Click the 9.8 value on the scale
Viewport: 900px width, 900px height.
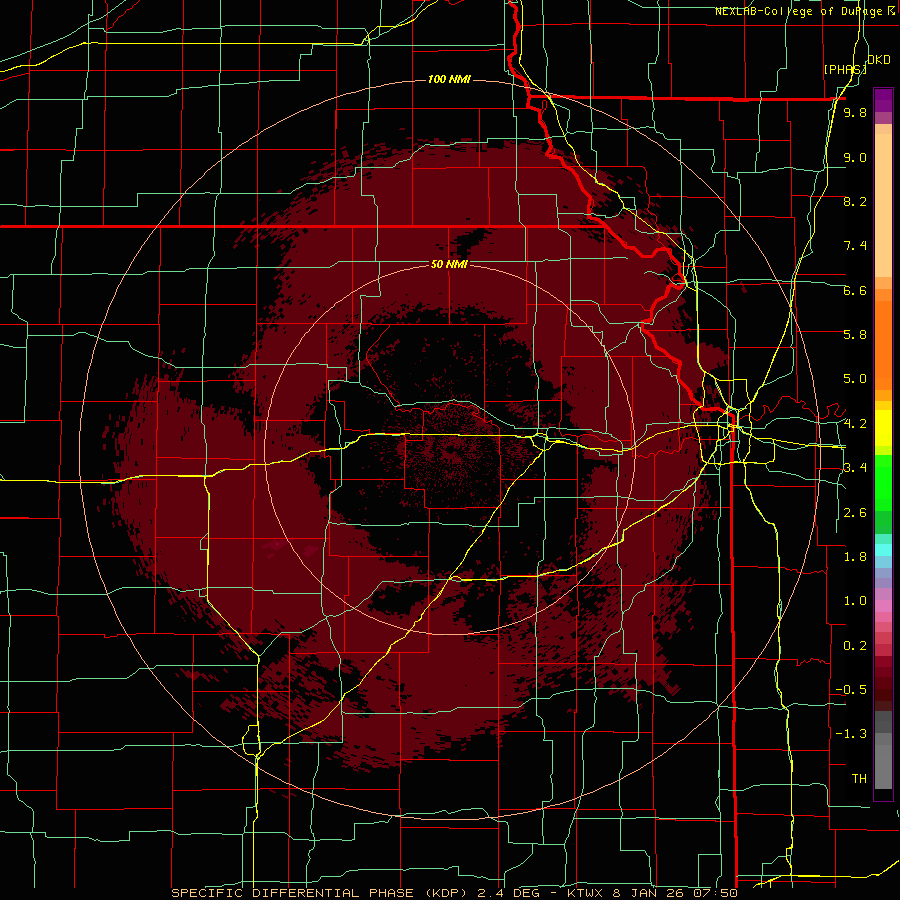(855, 112)
